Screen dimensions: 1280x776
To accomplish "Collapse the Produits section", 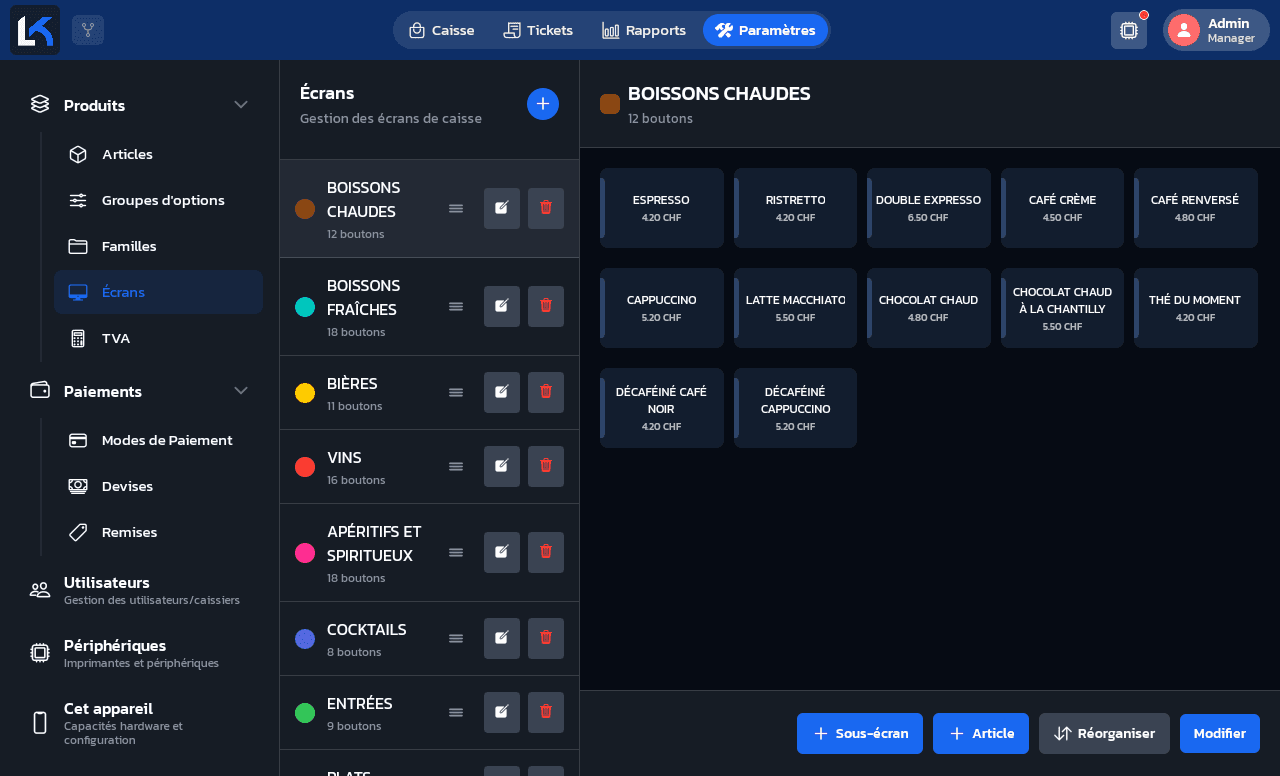I will coord(241,105).
